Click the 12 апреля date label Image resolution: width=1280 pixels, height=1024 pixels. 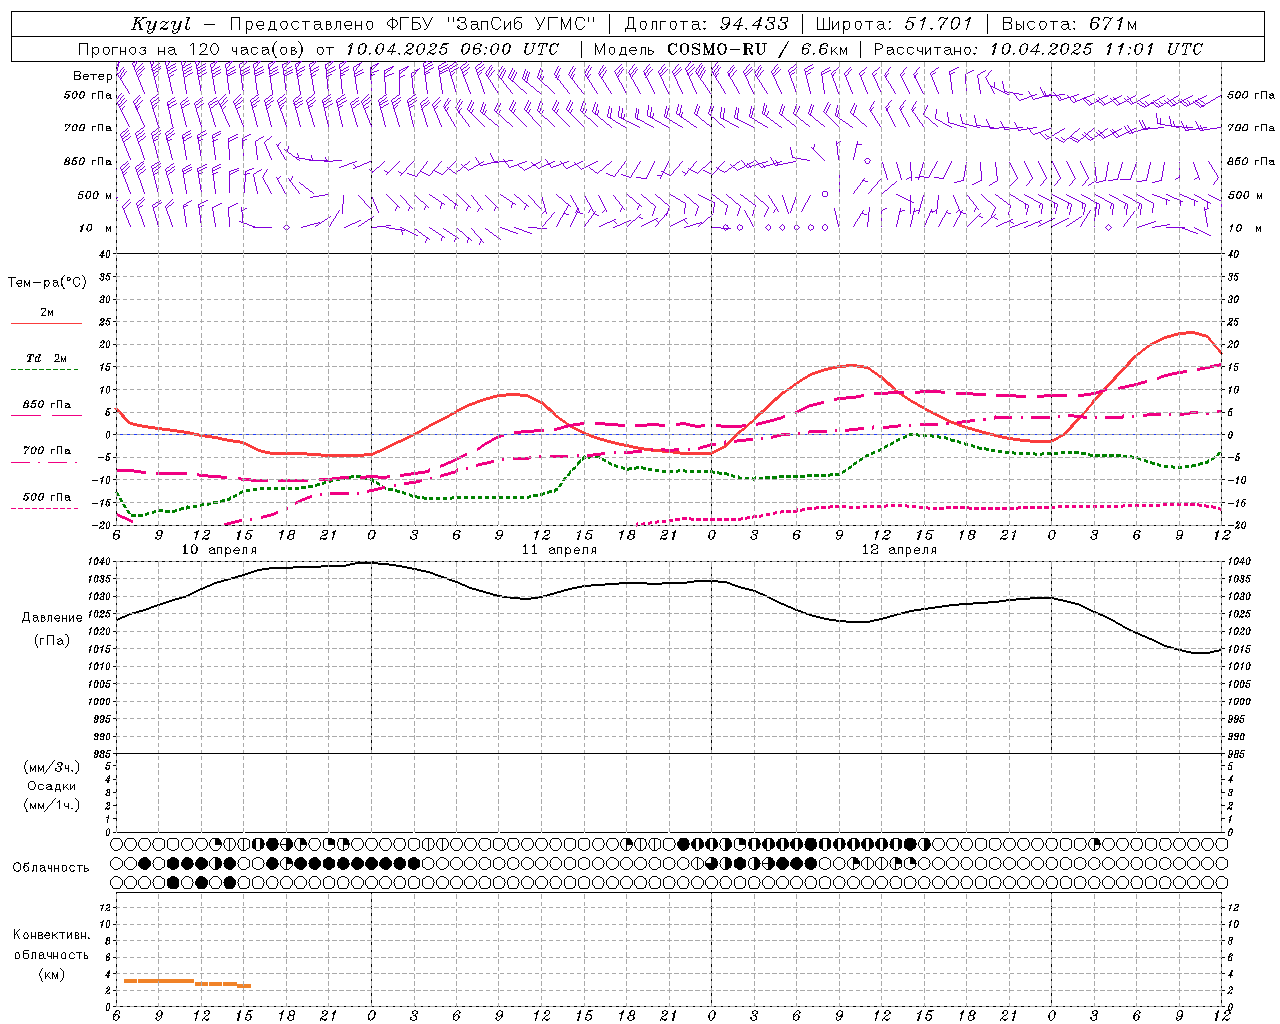pos(899,550)
